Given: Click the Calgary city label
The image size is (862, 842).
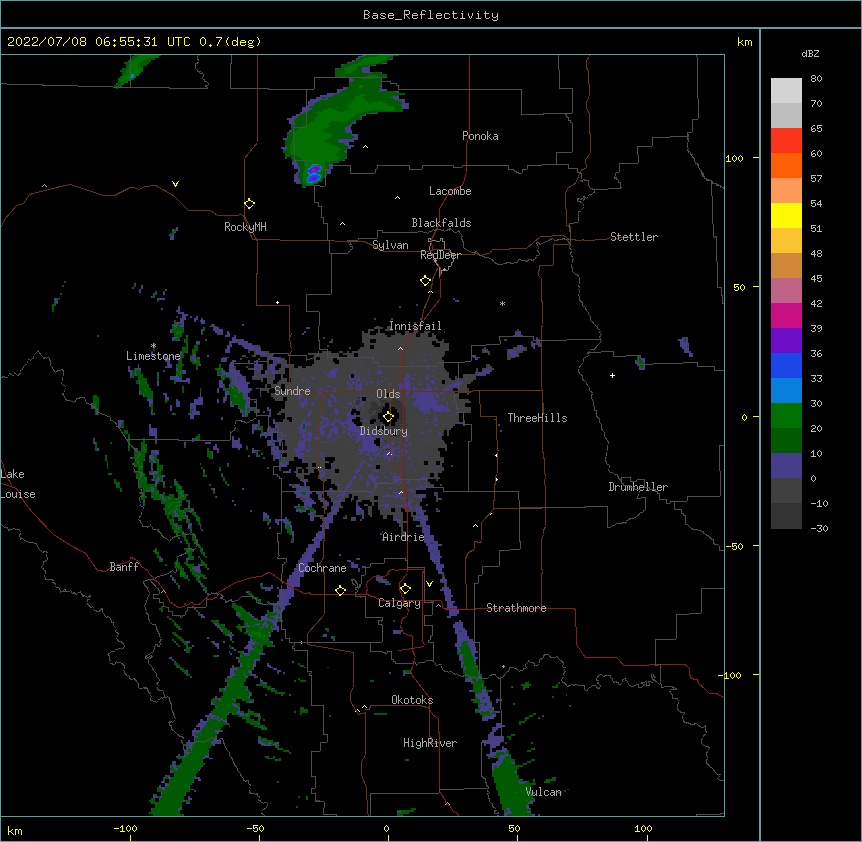Looking at the screenshot, I should point(399,603).
